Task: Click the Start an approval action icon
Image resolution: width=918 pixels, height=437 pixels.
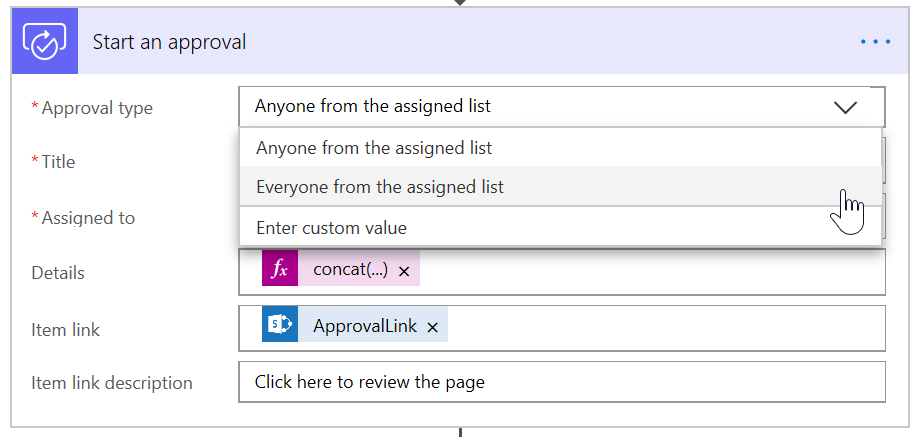Action: pyautogui.click(x=44, y=41)
